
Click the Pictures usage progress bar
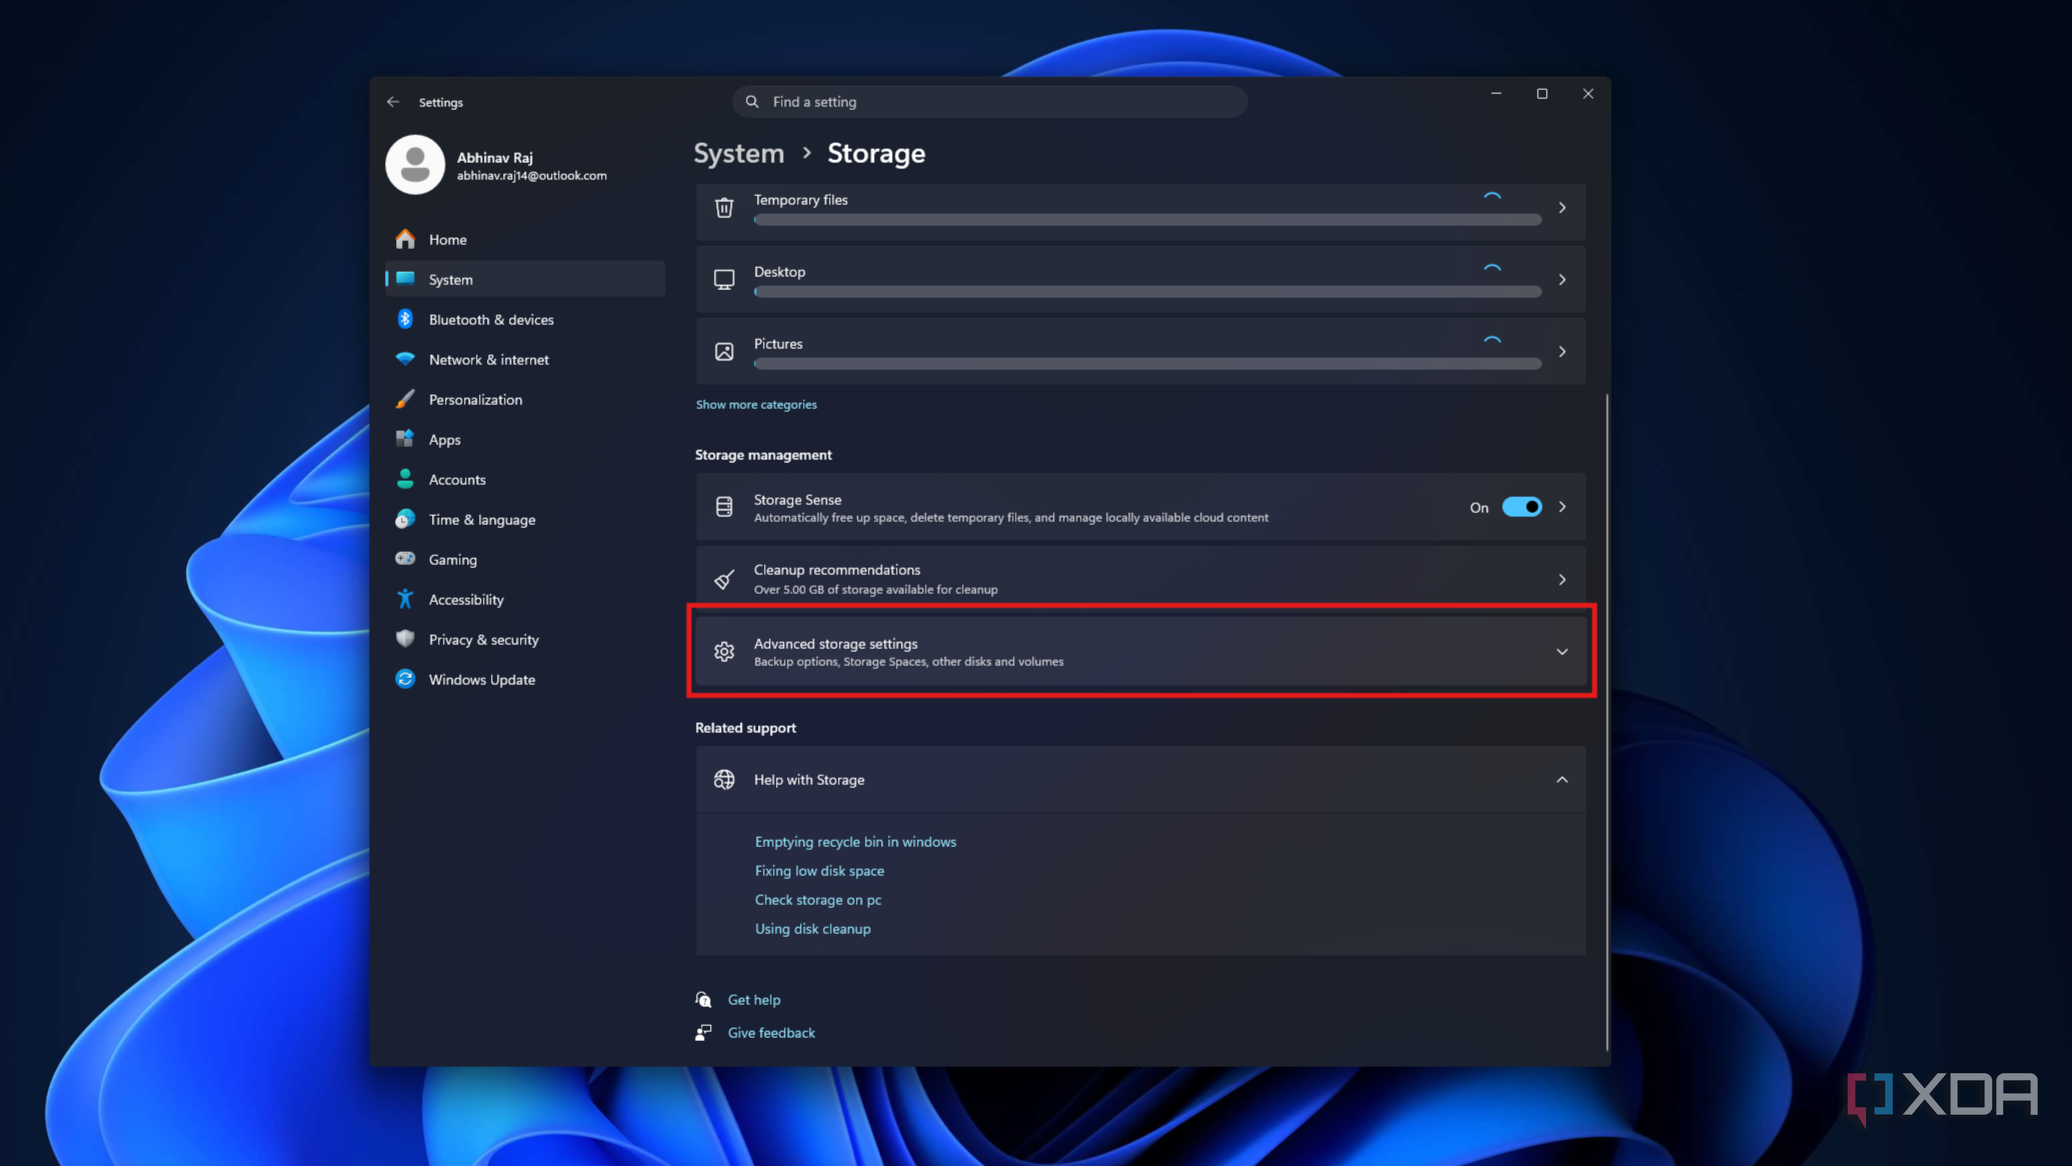[x=1148, y=364]
